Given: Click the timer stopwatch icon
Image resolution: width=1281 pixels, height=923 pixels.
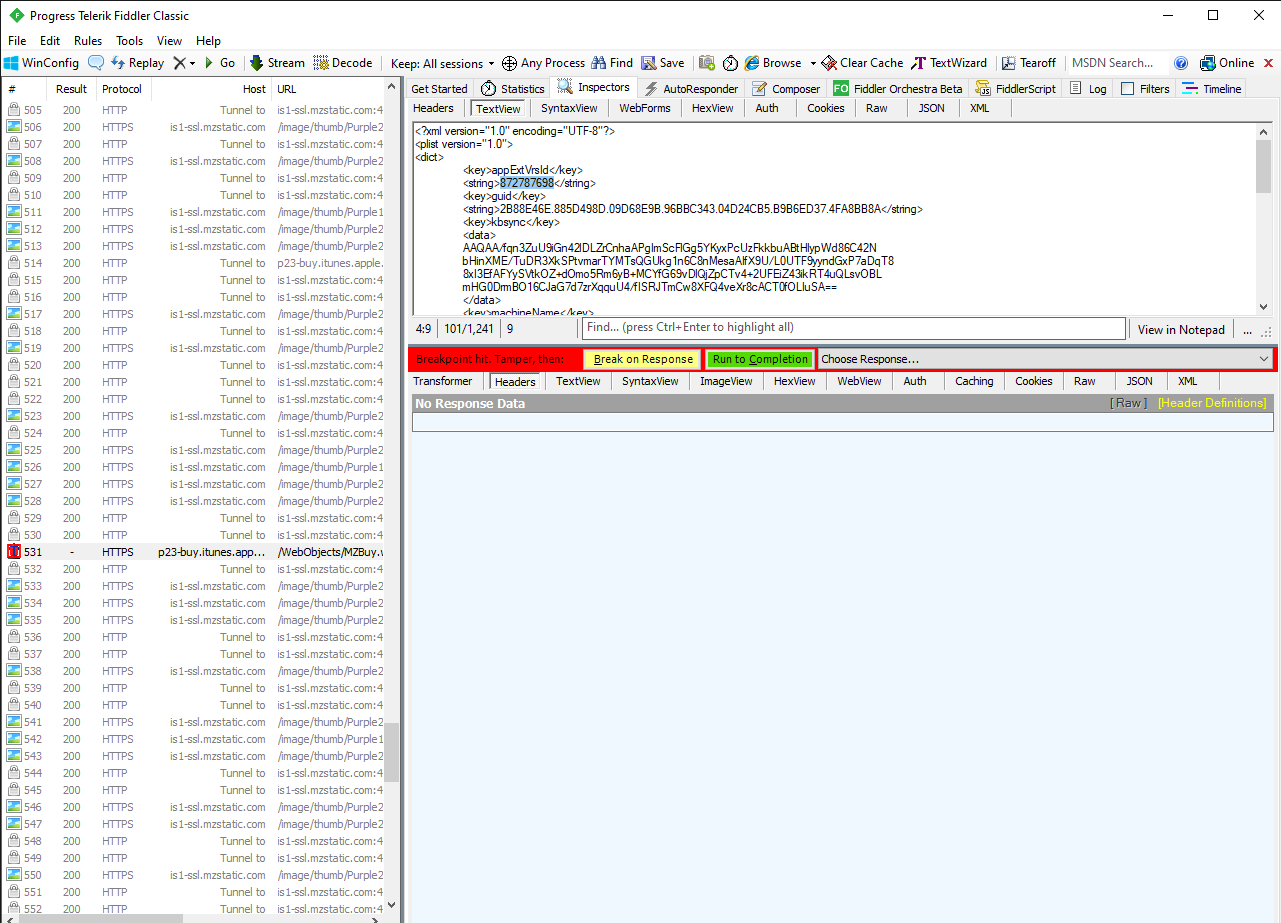Looking at the screenshot, I should point(730,63).
